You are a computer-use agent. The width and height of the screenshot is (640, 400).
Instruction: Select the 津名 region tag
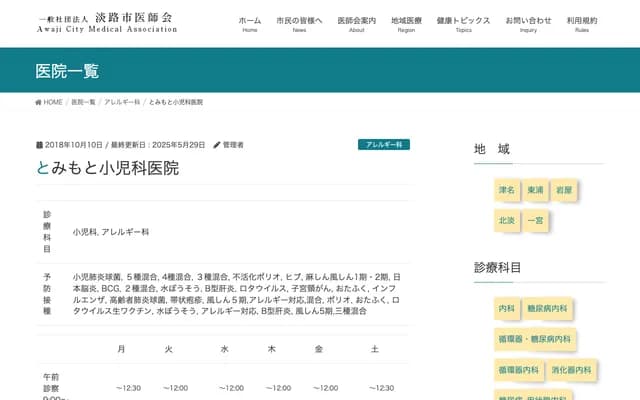pyautogui.click(x=507, y=189)
